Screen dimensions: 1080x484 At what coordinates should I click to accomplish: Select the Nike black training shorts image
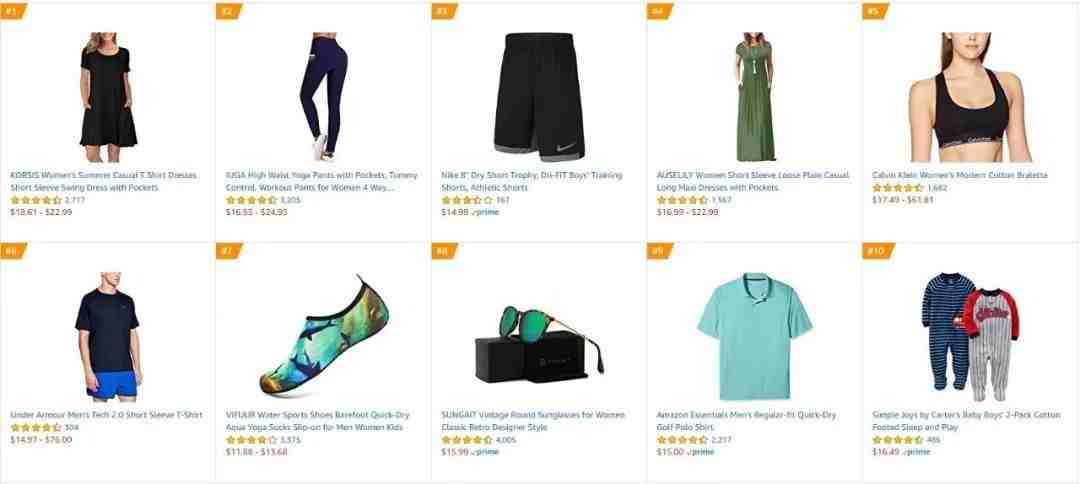point(539,96)
